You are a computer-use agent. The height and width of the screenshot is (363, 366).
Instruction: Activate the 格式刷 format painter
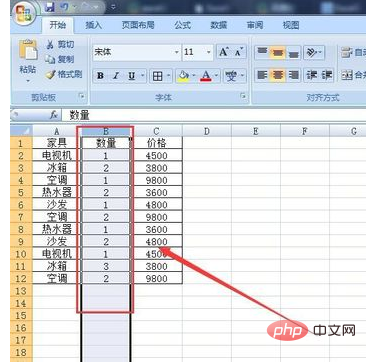(64, 74)
